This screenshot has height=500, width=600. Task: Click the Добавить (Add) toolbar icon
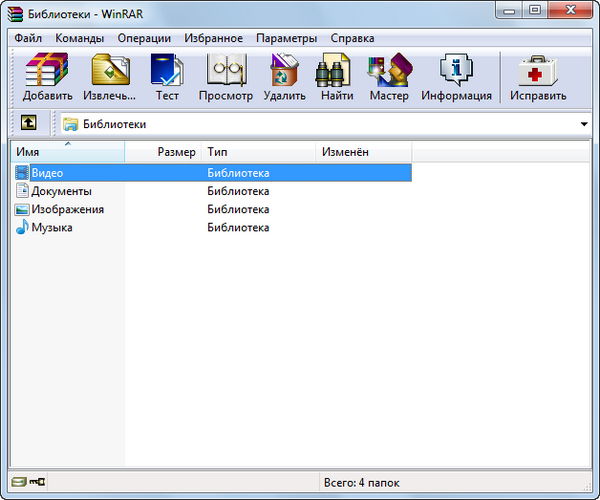[x=47, y=77]
